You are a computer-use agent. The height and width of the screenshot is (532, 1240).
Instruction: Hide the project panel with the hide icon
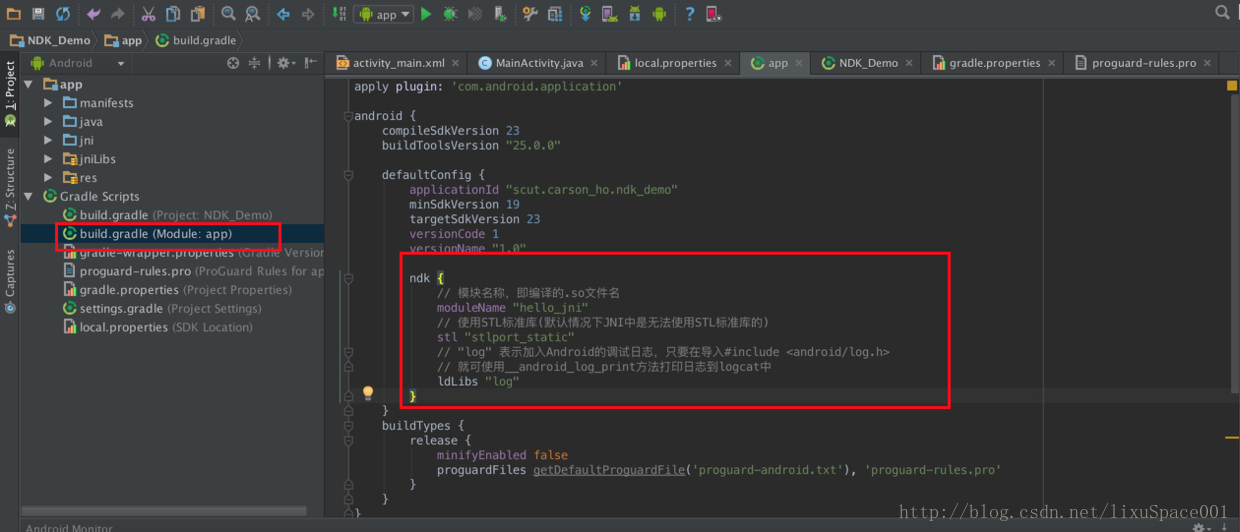point(311,62)
